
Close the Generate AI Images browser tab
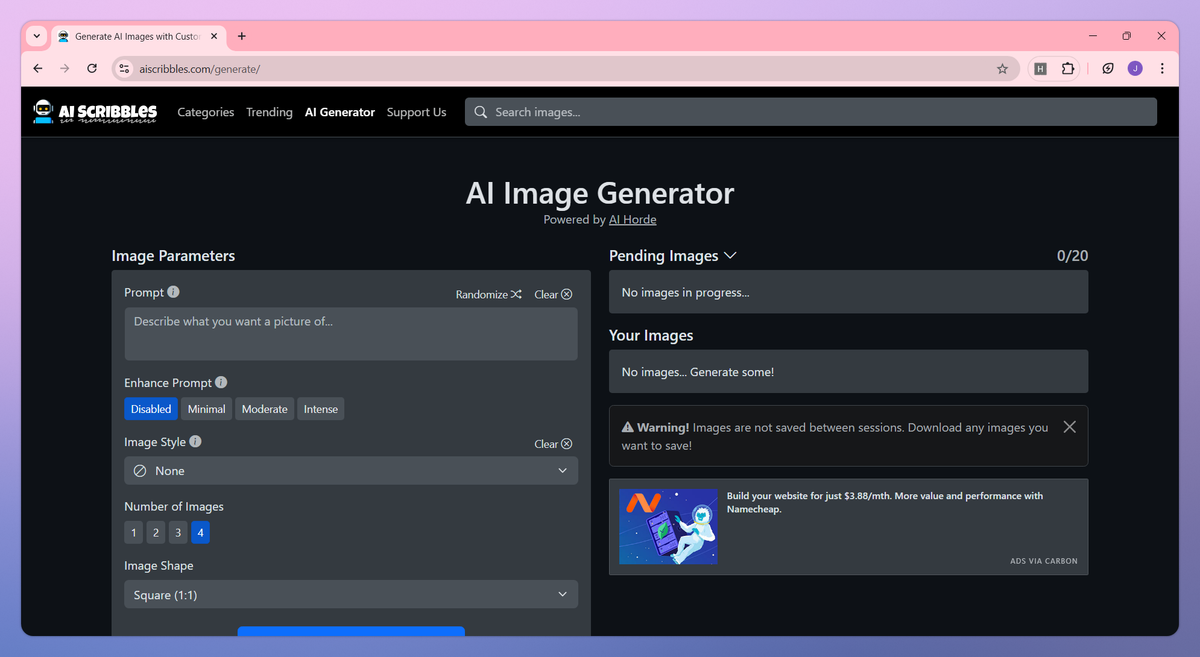coord(215,36)
